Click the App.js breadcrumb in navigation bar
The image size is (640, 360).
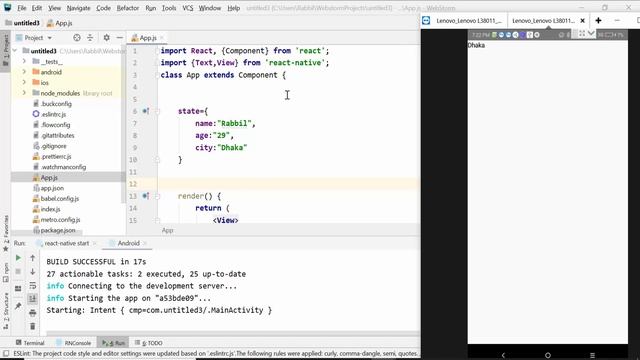(59, 23)
